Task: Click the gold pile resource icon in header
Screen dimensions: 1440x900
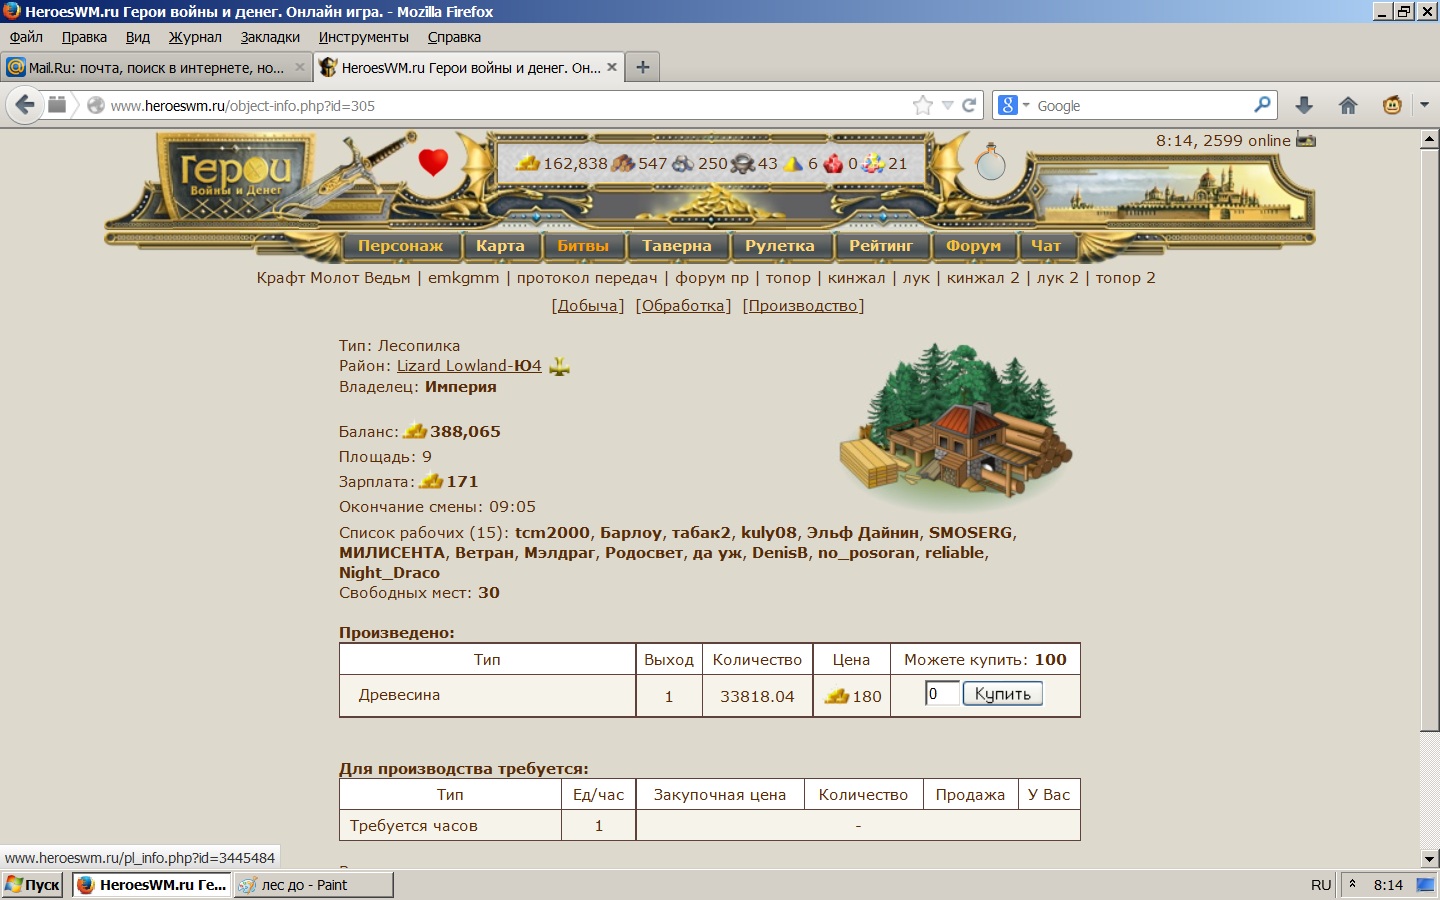Action: coord(528,163)
